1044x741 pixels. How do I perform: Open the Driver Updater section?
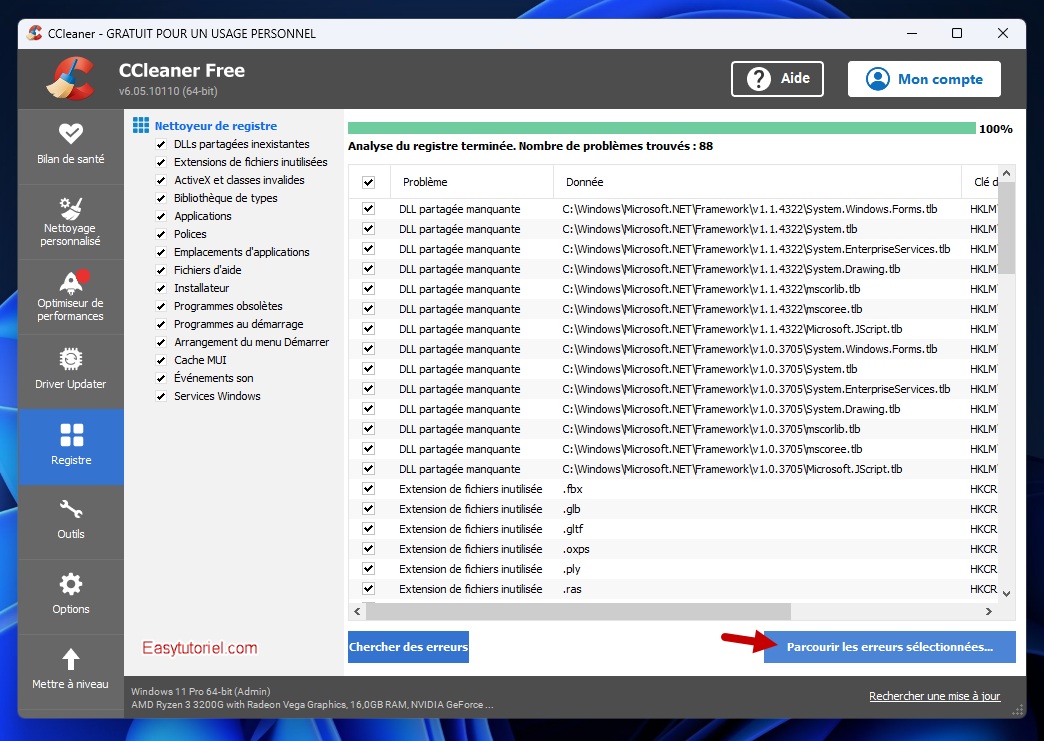coord(71,371)
